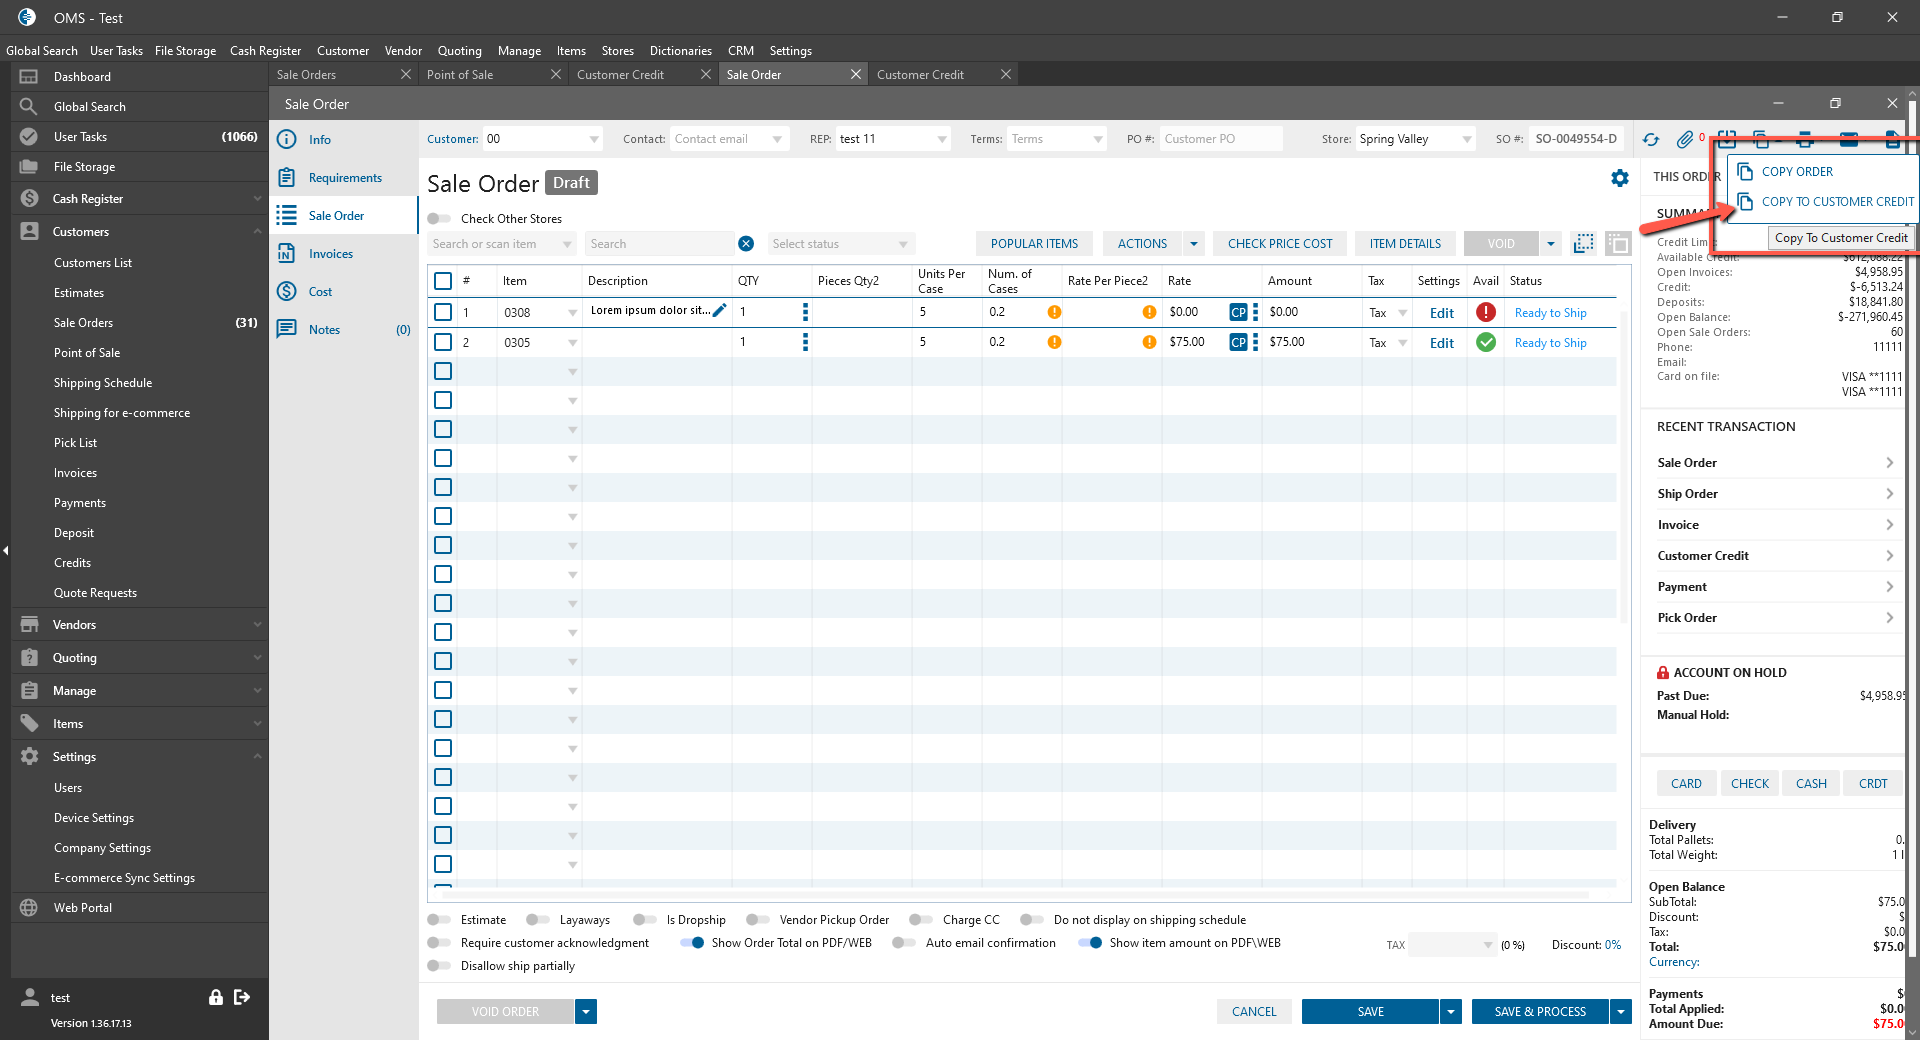Click the POPULAR ITEMS button

coord(1034,244)
